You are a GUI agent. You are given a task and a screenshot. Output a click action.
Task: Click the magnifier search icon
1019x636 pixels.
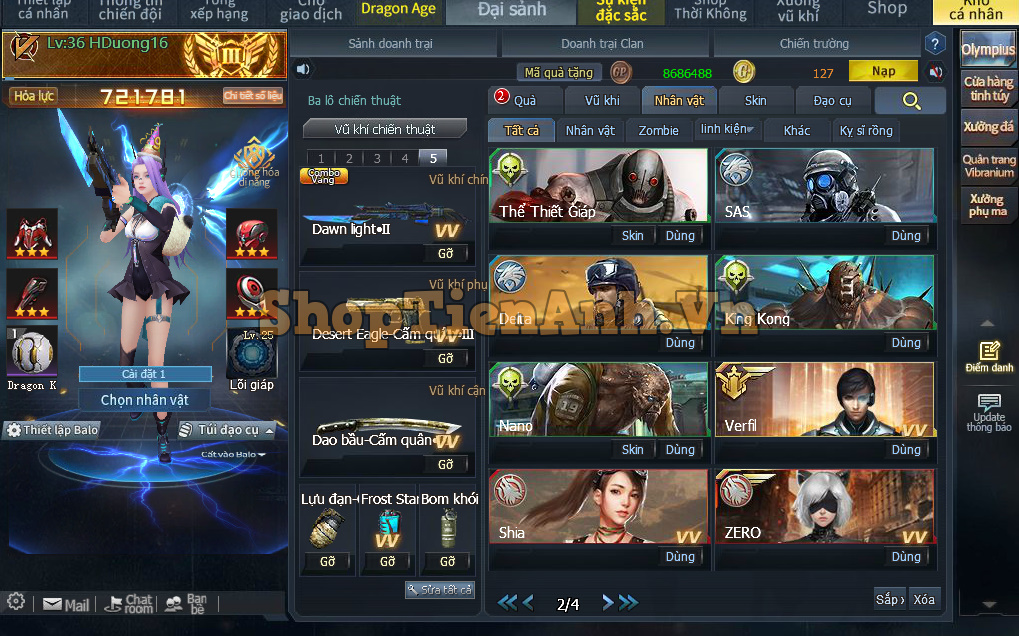point(910,101)
